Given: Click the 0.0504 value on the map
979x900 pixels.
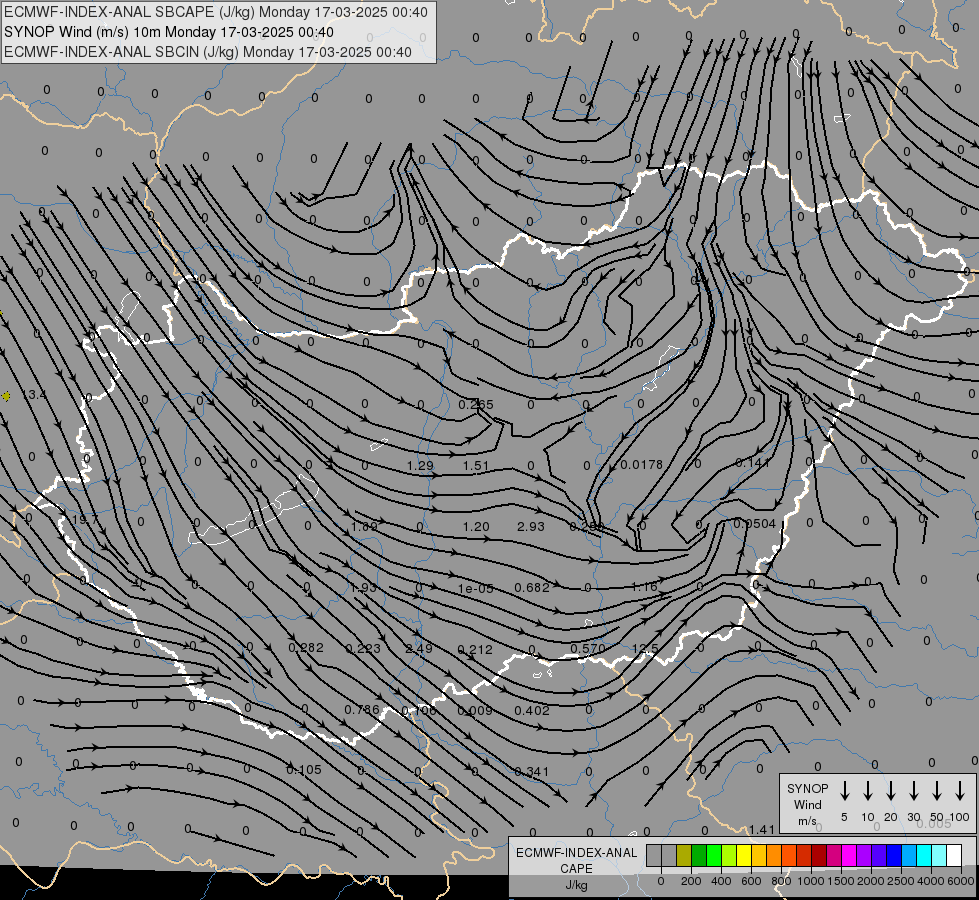Looking at the screenshot, I should point(754,524).
